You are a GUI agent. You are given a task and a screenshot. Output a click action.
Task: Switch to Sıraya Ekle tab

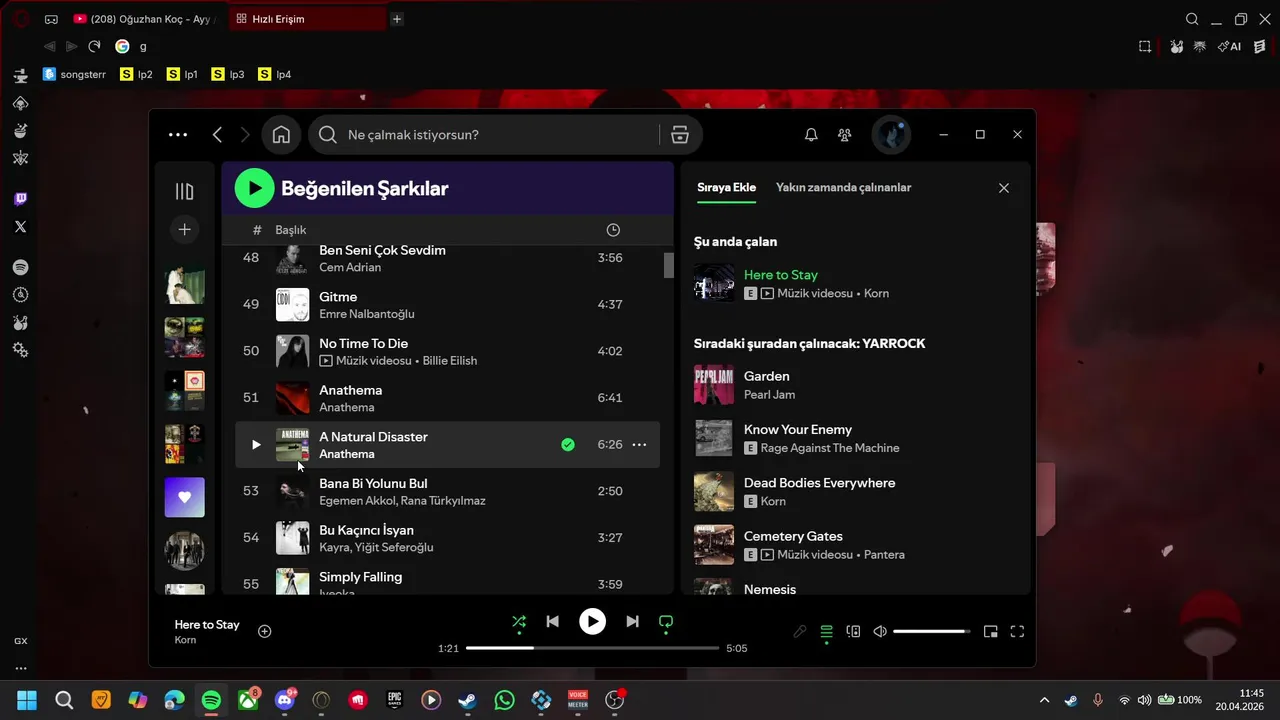pyautogui.click(x=726, y=187)
